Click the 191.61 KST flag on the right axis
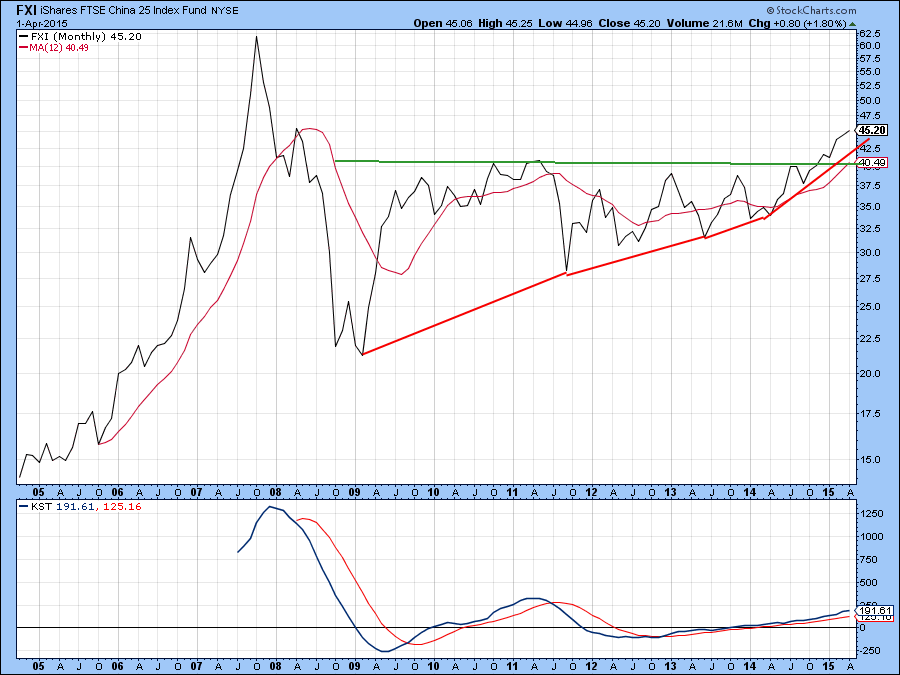This screenshot has width=900, height=675. click(x=874, y=611)
